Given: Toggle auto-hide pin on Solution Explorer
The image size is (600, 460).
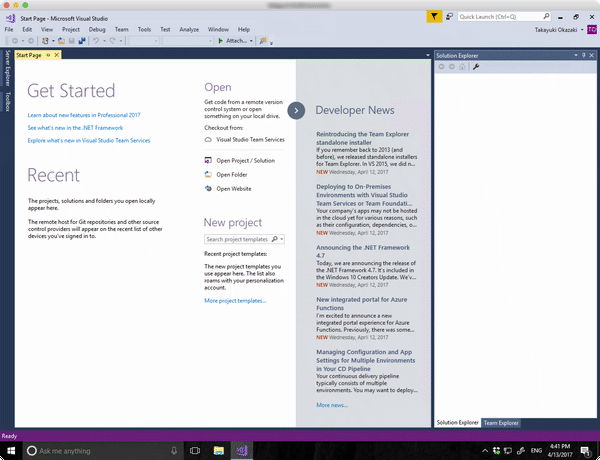Looking at the screenshot, I should click(582, 55).
